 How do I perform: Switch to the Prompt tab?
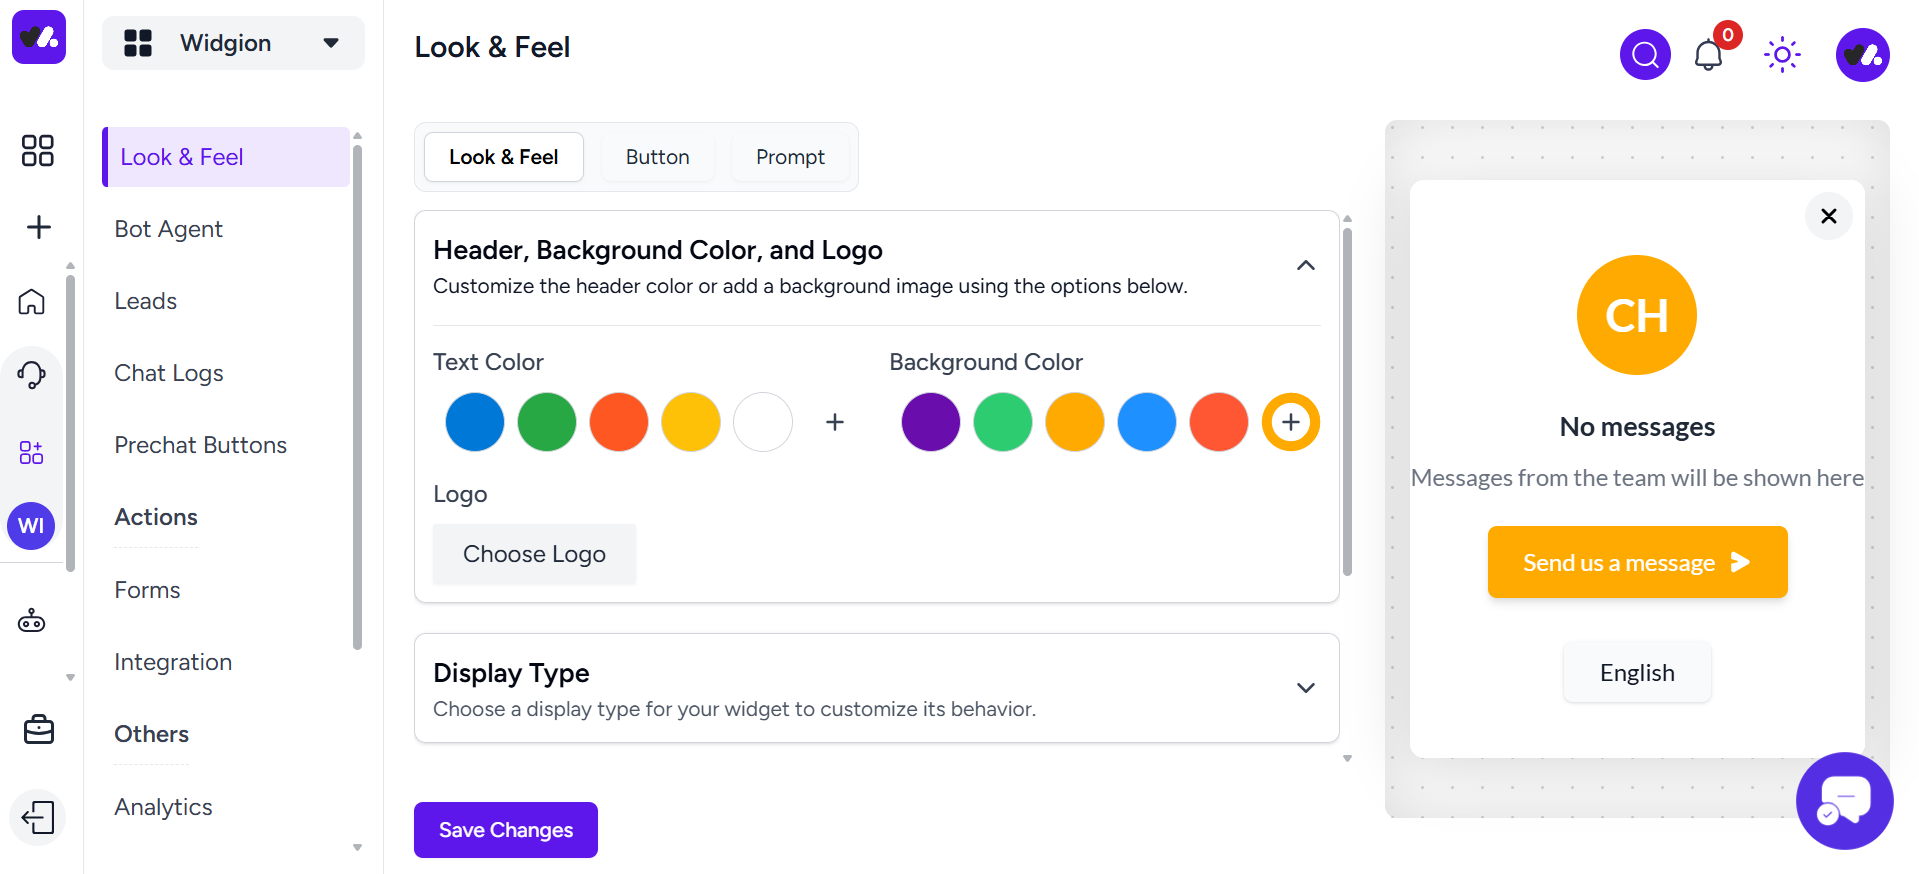790,157
